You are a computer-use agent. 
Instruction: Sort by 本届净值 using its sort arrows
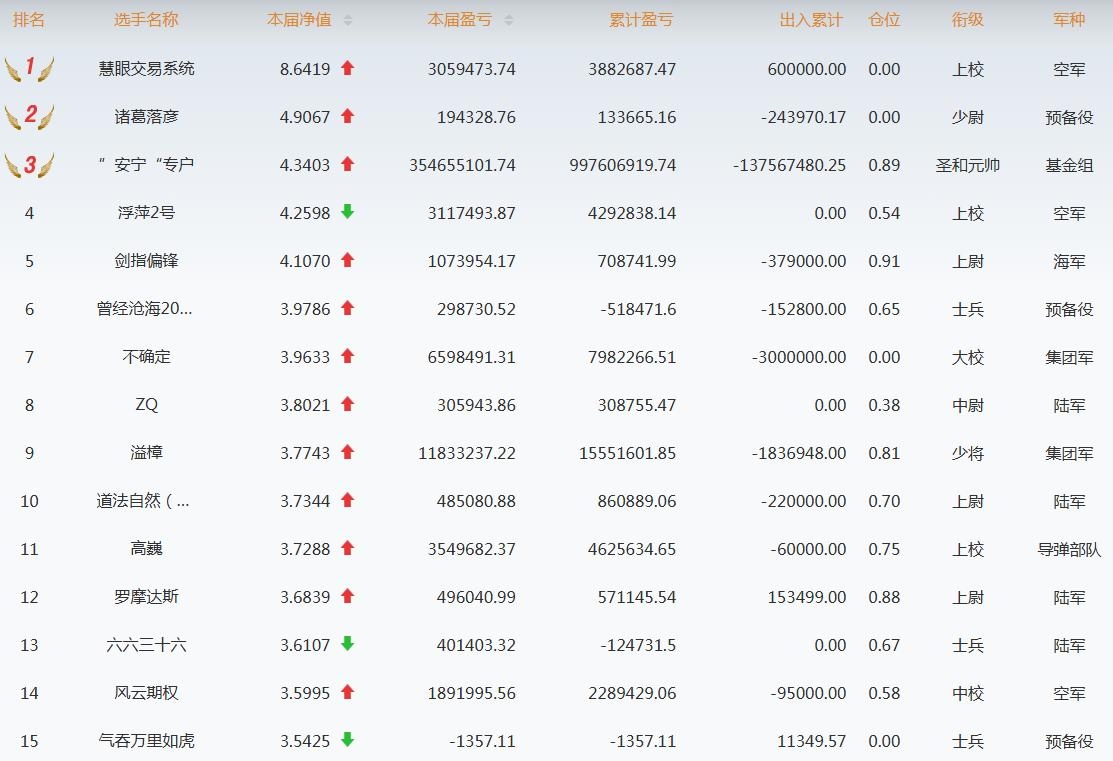348,20
